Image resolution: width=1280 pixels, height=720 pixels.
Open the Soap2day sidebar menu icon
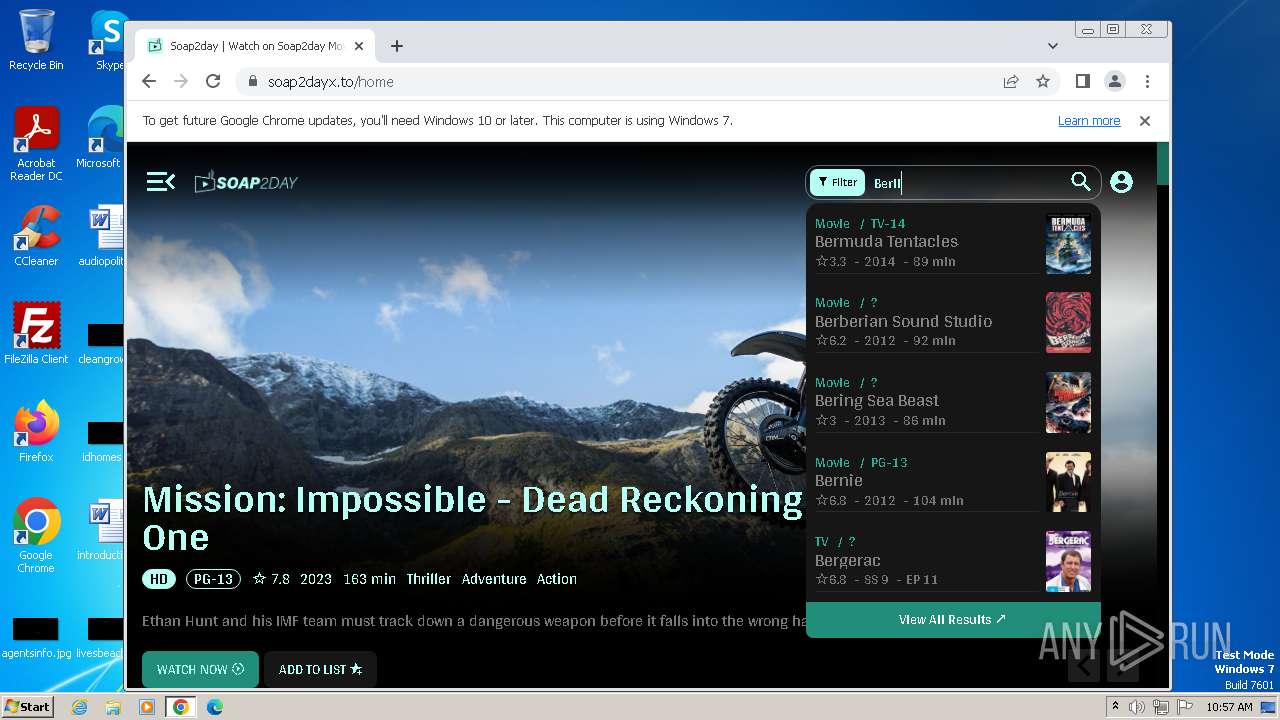coord(160,182)
